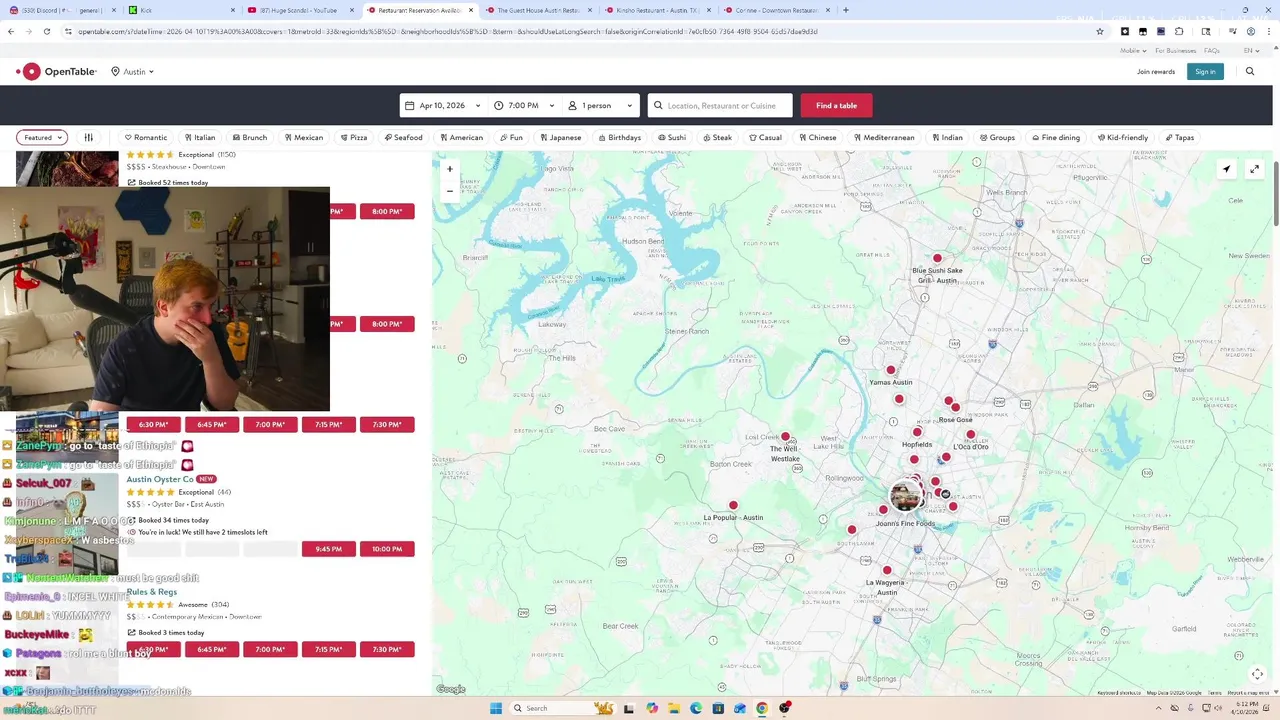Select the L'Oca d'Oro map pin
The height and width of the screenshot is (720, 1280).
[x=970, y=435]
